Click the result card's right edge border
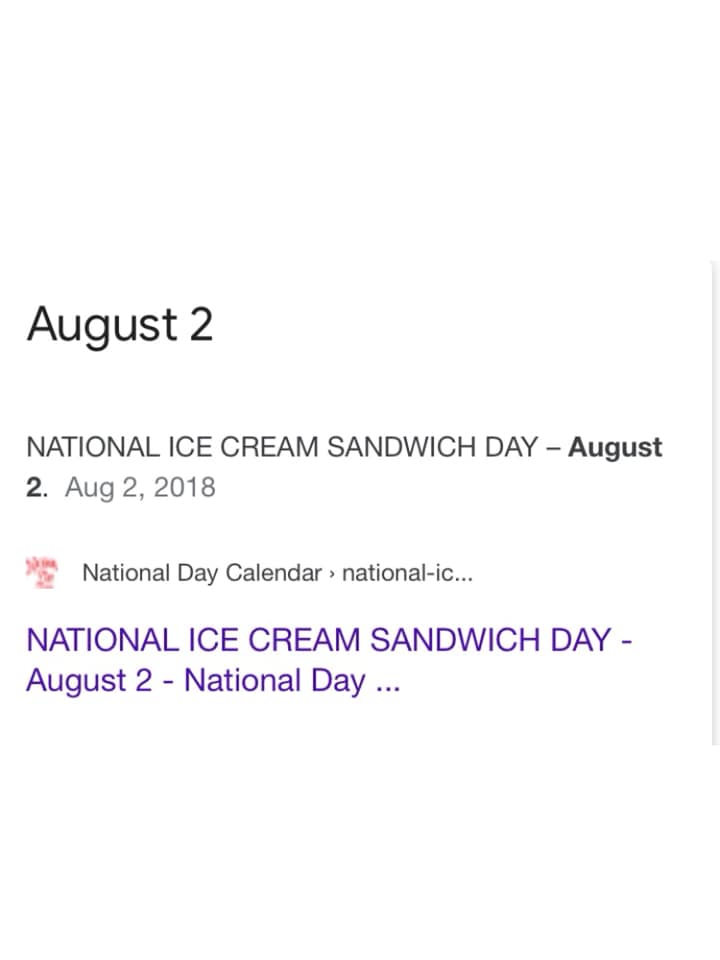 [x=714, y=500]
